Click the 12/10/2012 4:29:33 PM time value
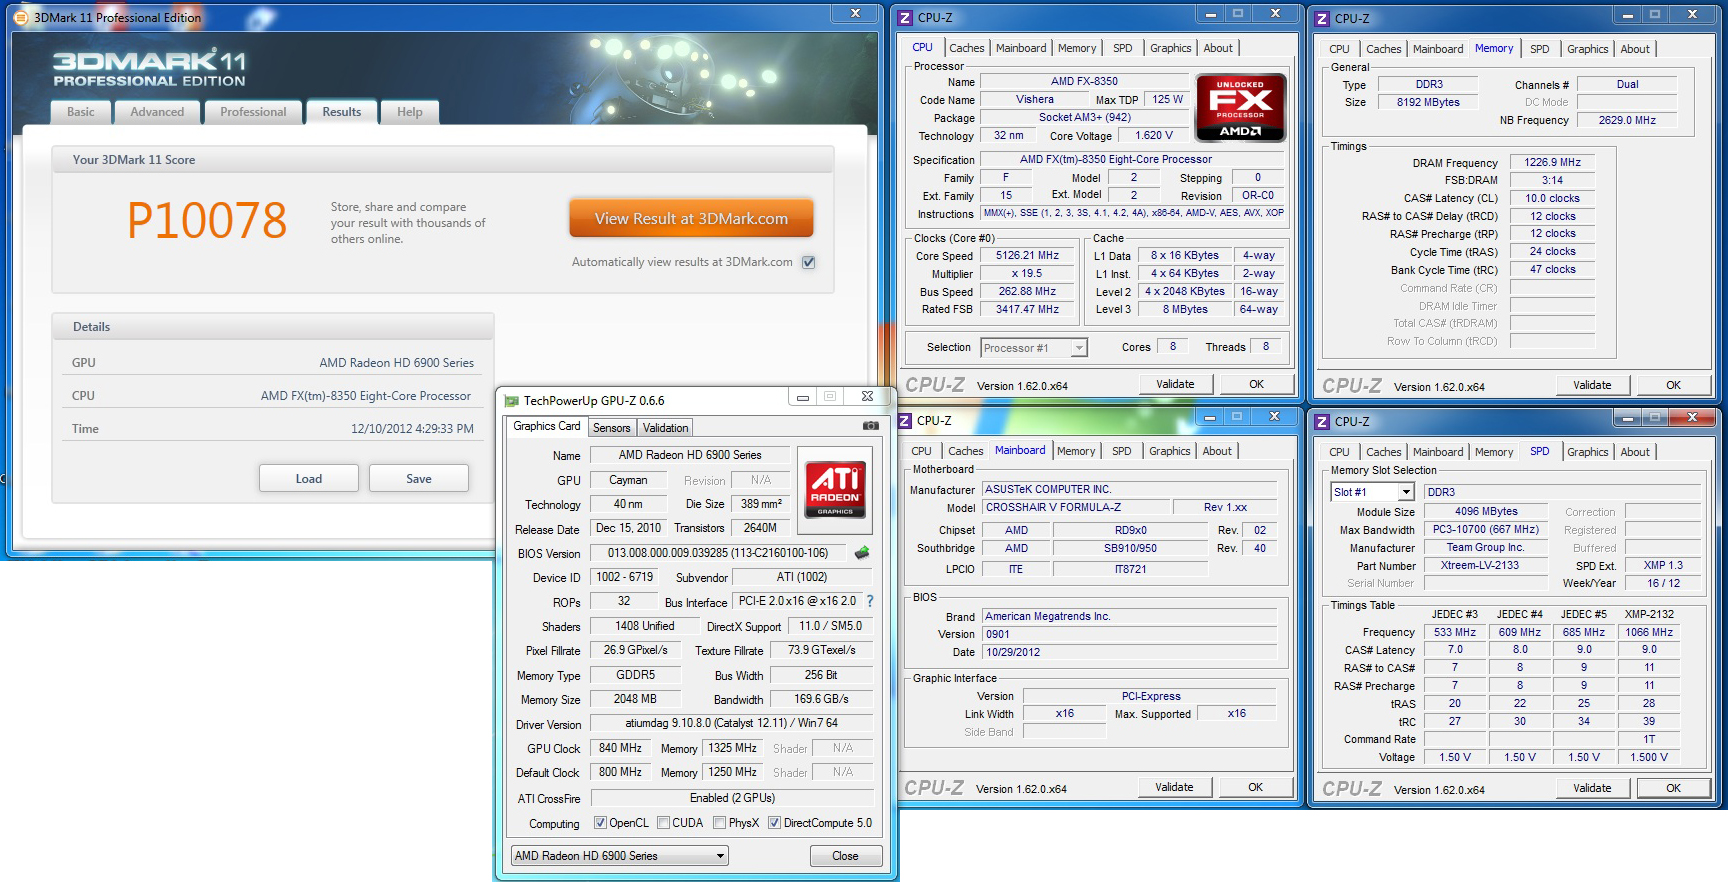The height and width of the screenshot is (882, 1728). coord(412,429)
